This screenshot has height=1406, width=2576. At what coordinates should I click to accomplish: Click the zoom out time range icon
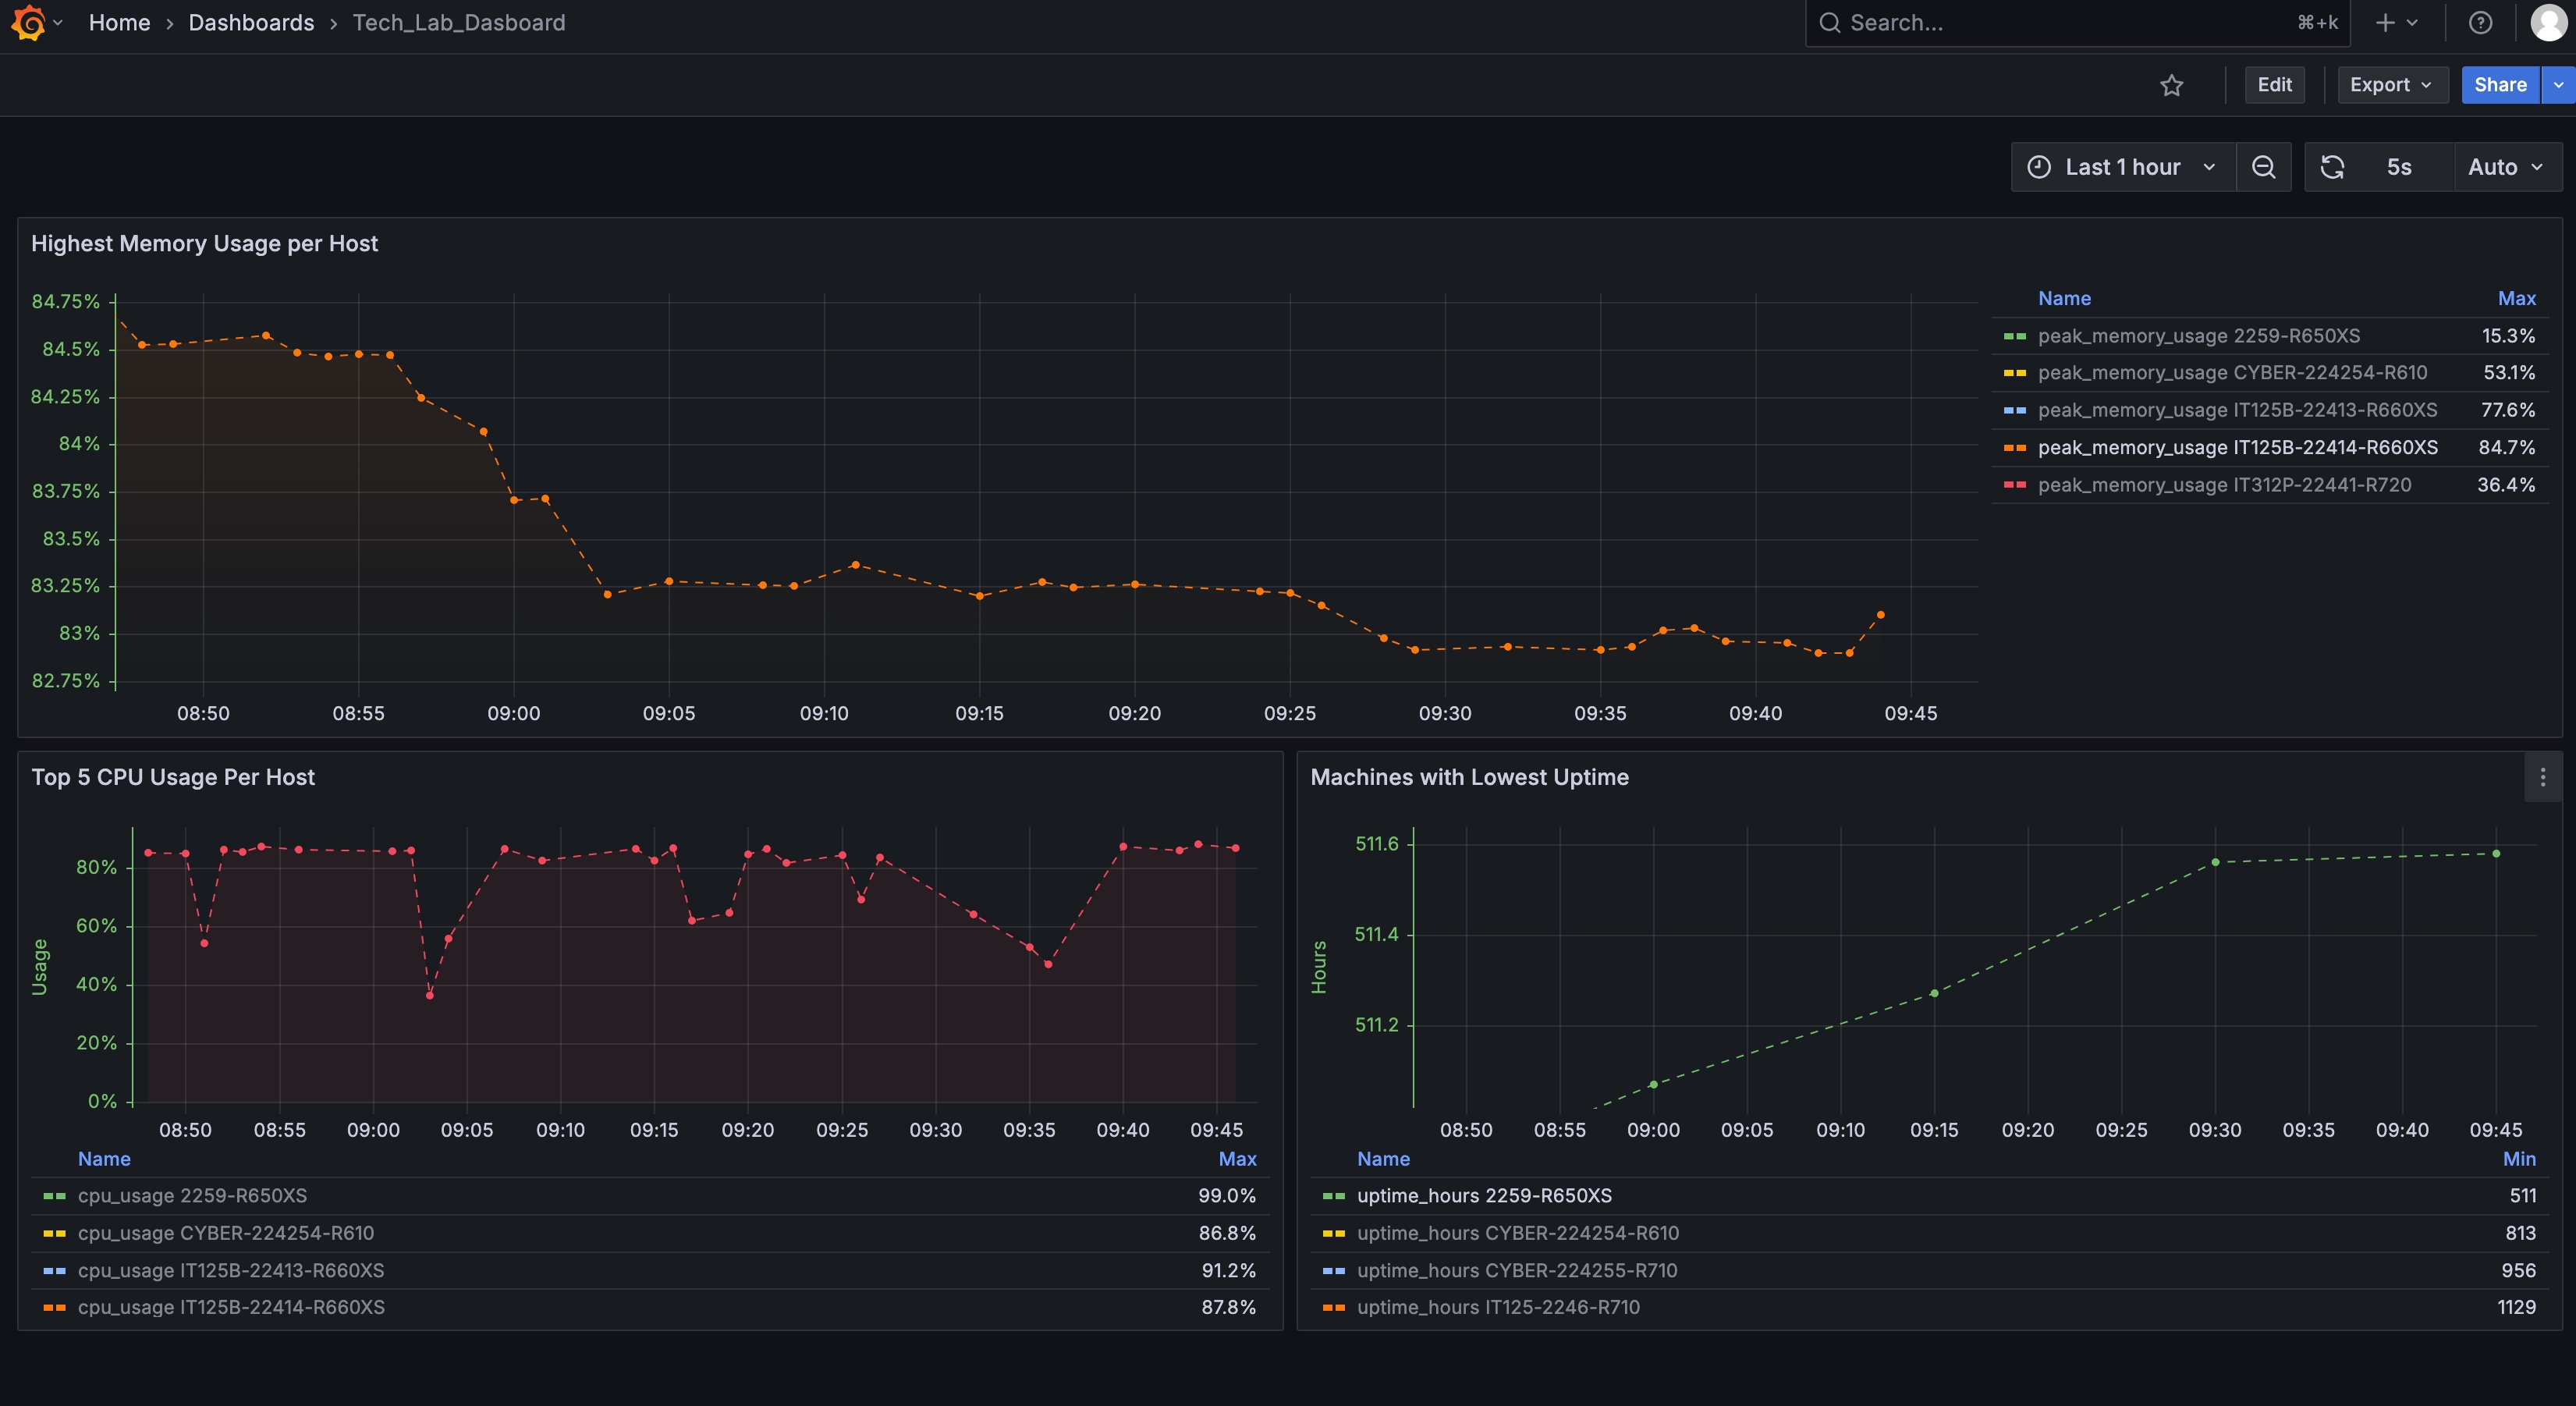coord(2263,167)
